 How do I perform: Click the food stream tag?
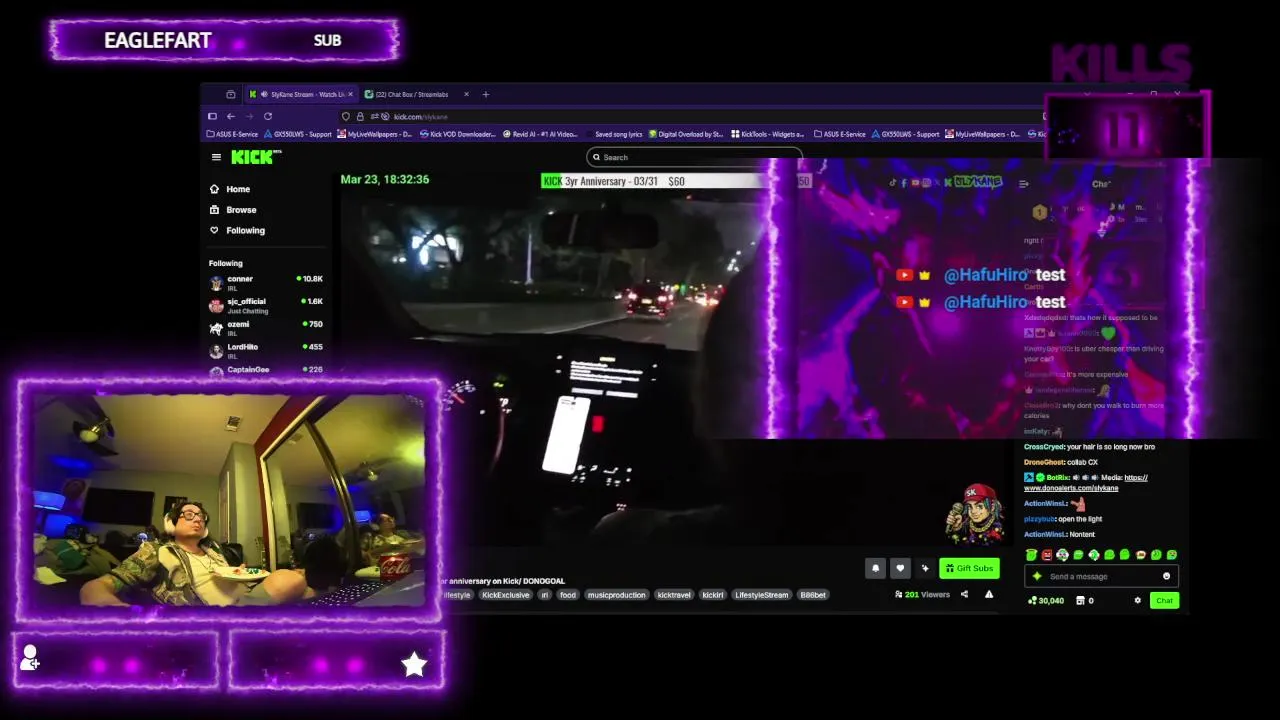568,595
